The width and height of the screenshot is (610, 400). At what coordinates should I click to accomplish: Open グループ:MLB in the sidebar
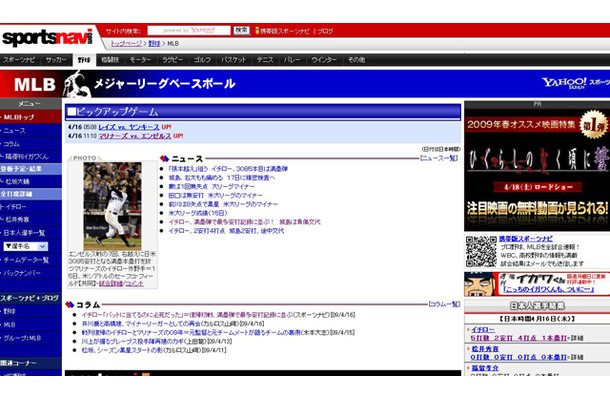(22, 338)
